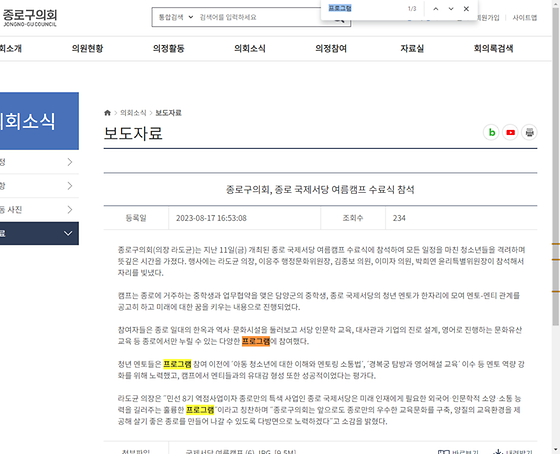Screen dimensions: 560x454
Task: Click the registration date 2023-08-17 16:53:08
Action: [x=211, y=218]
